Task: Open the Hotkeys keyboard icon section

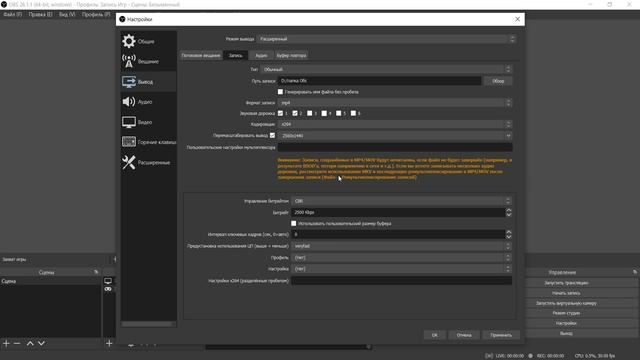Action: [129, 142]
